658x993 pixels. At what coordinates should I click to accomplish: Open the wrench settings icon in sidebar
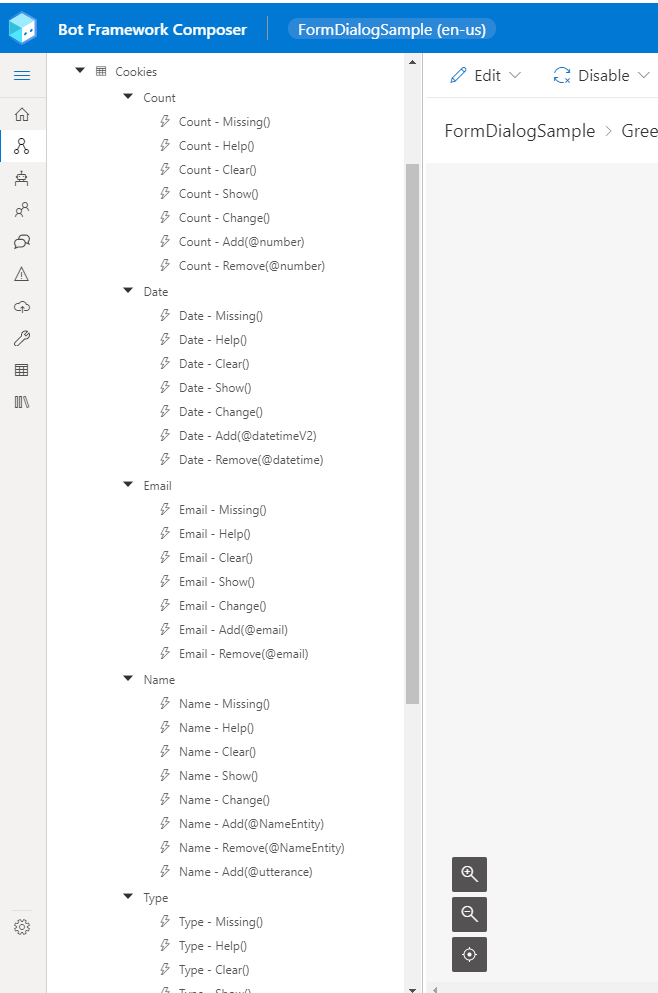tap(22, 338)
